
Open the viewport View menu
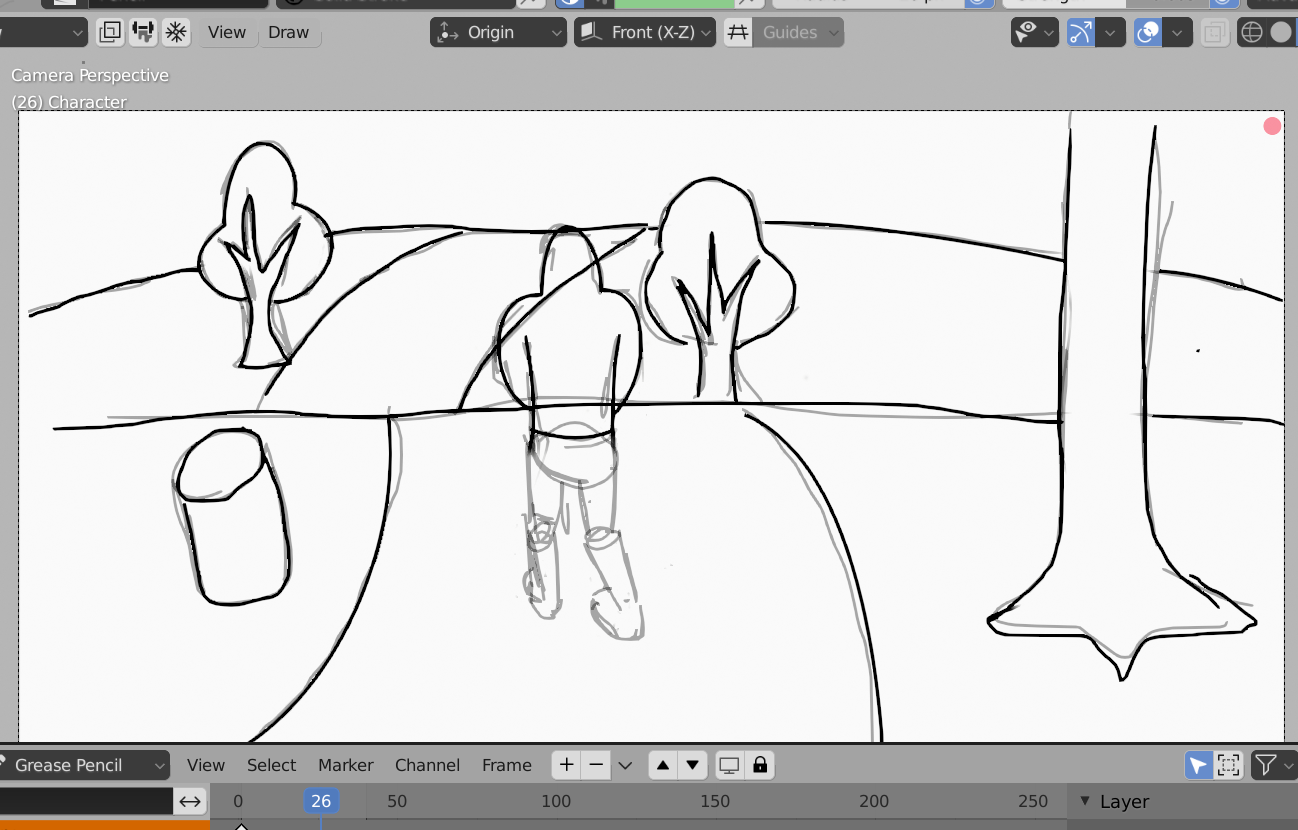click(227, 32)
